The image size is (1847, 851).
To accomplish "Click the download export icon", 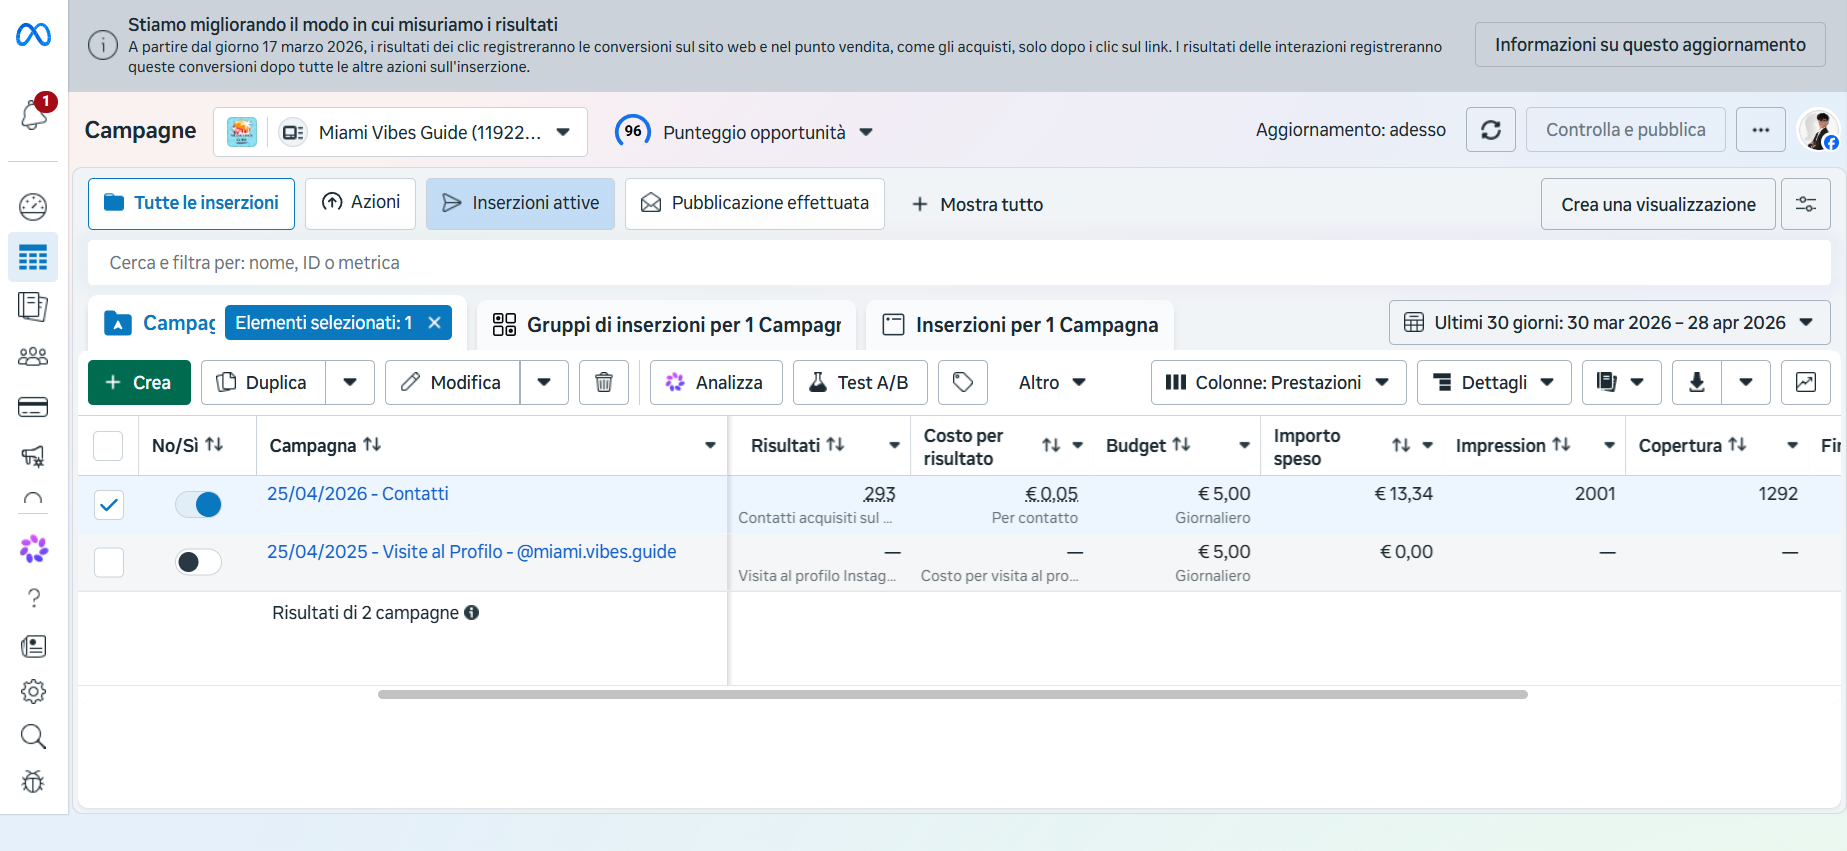I will pos(1697,382).
